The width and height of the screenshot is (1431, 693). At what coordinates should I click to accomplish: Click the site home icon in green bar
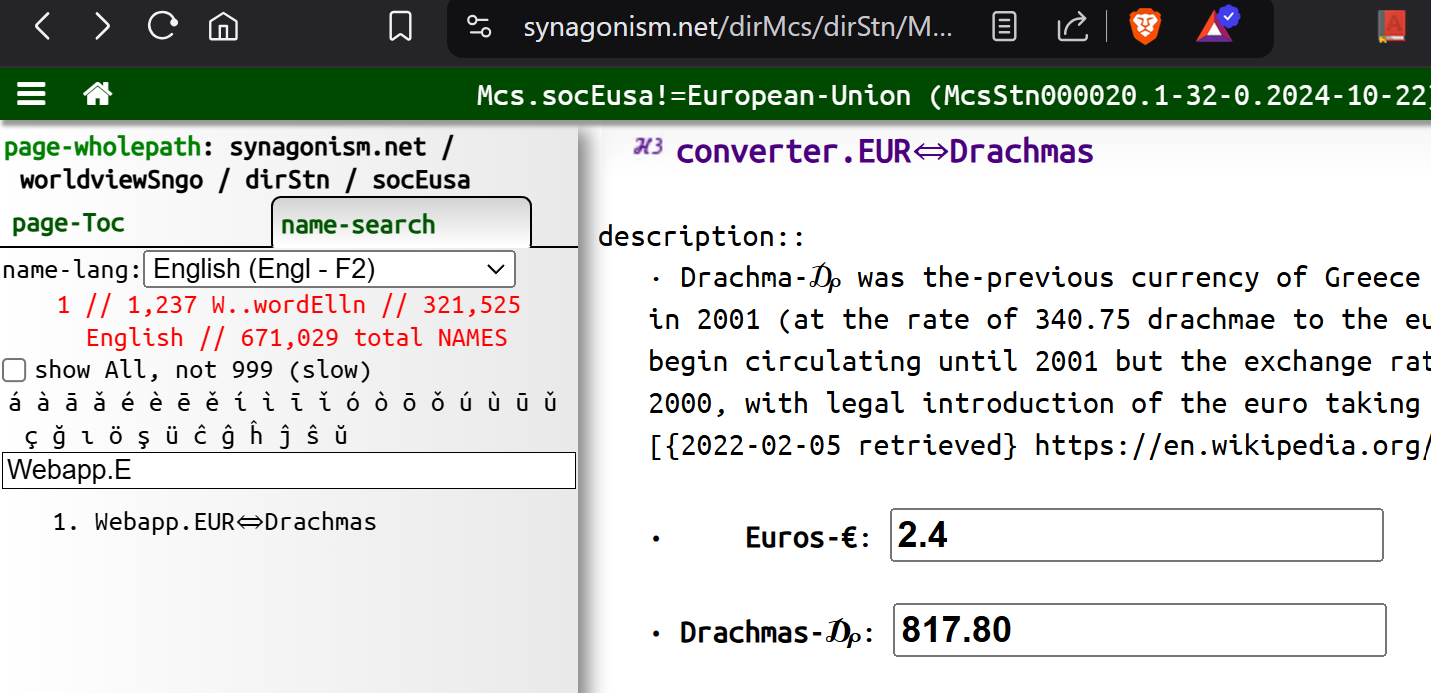pyautogui.click(x=97, y=94)
